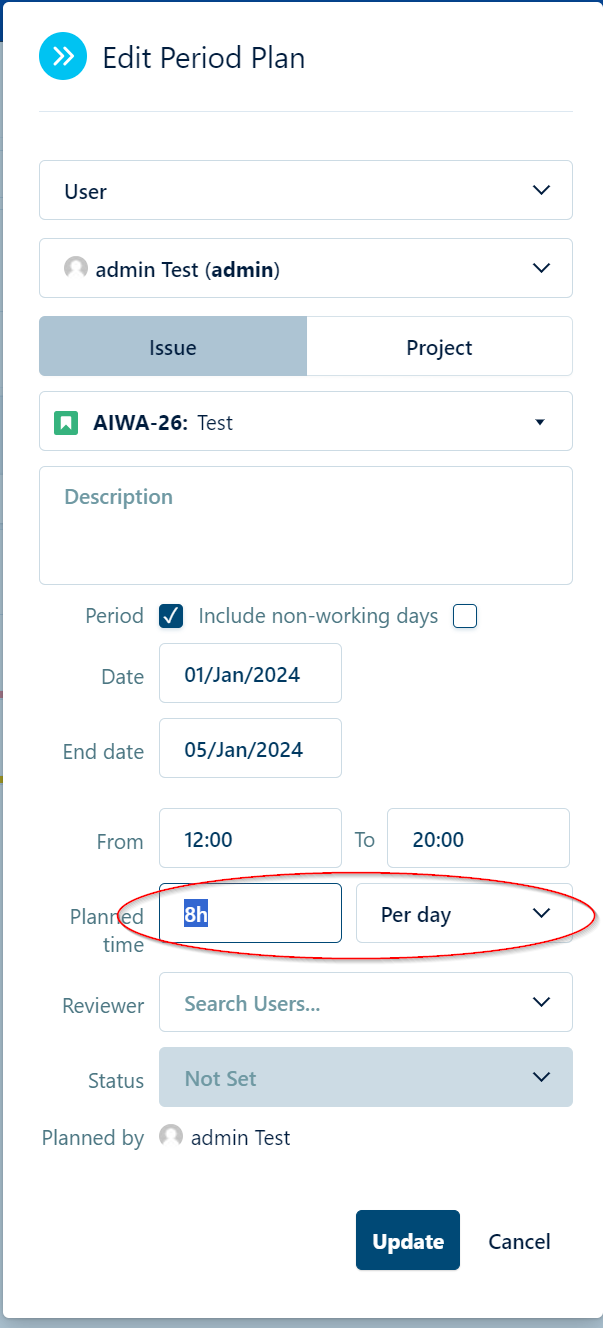Switch to the Project tab
Screen dimensions: 603x1328
439,347
